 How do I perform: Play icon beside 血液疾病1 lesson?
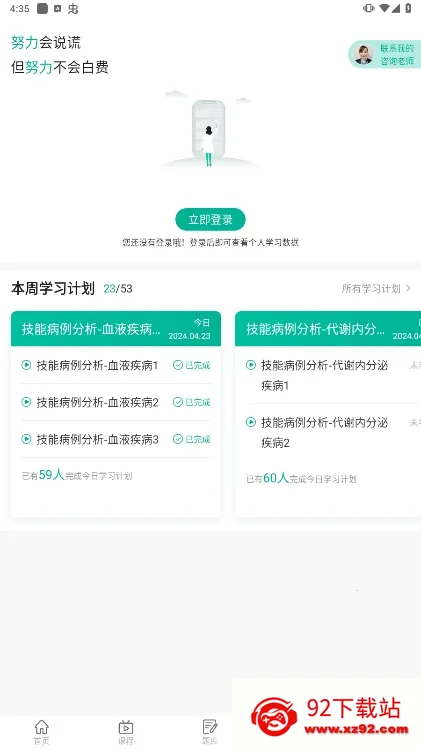[26, 365]
